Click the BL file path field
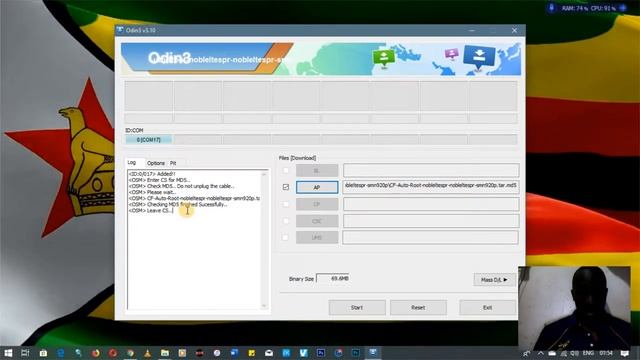This screenshot has width=640, height=360. point(431,170)
